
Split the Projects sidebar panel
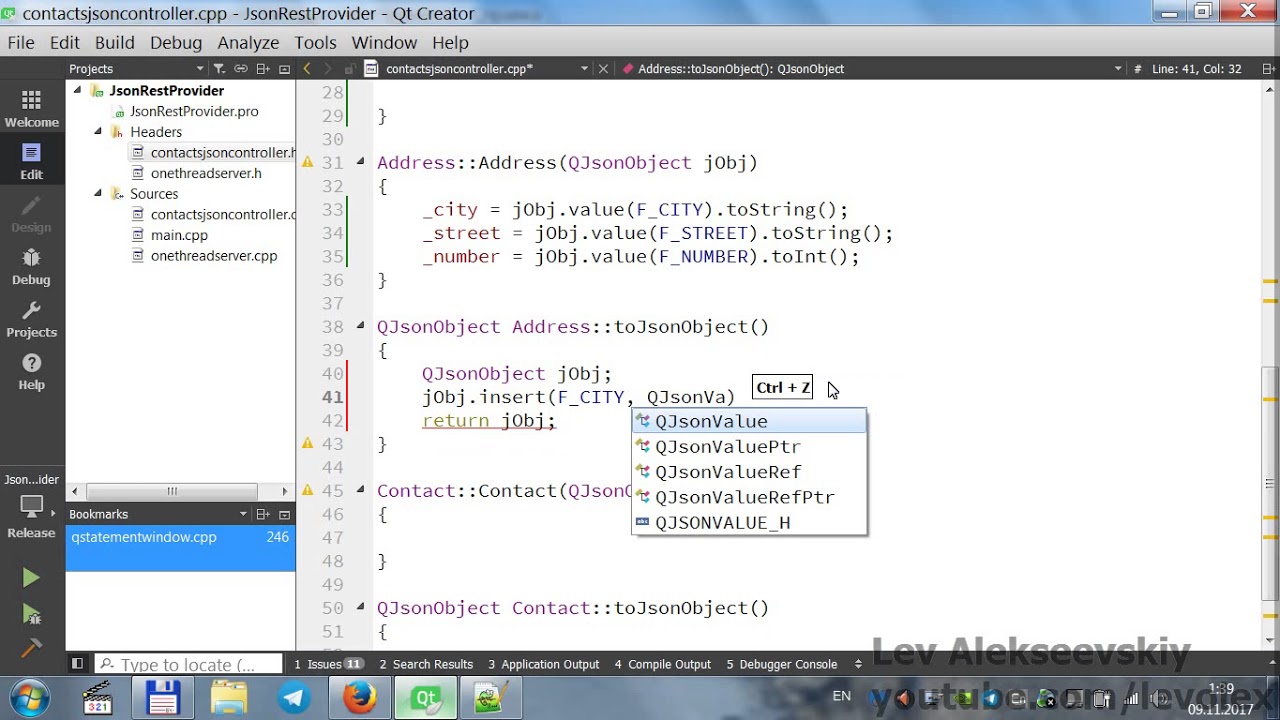[263, 69]
